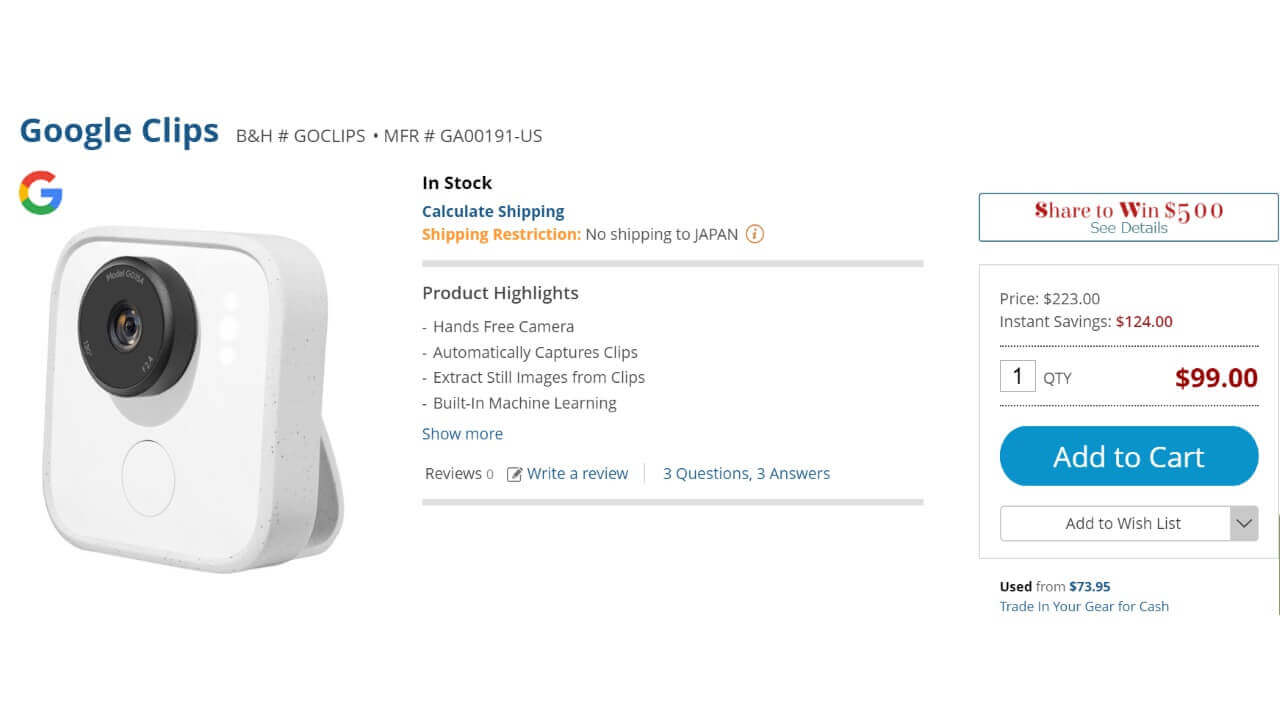
Task: Click Trade In Your Gear for Cash
Action: coord(1084,606)
